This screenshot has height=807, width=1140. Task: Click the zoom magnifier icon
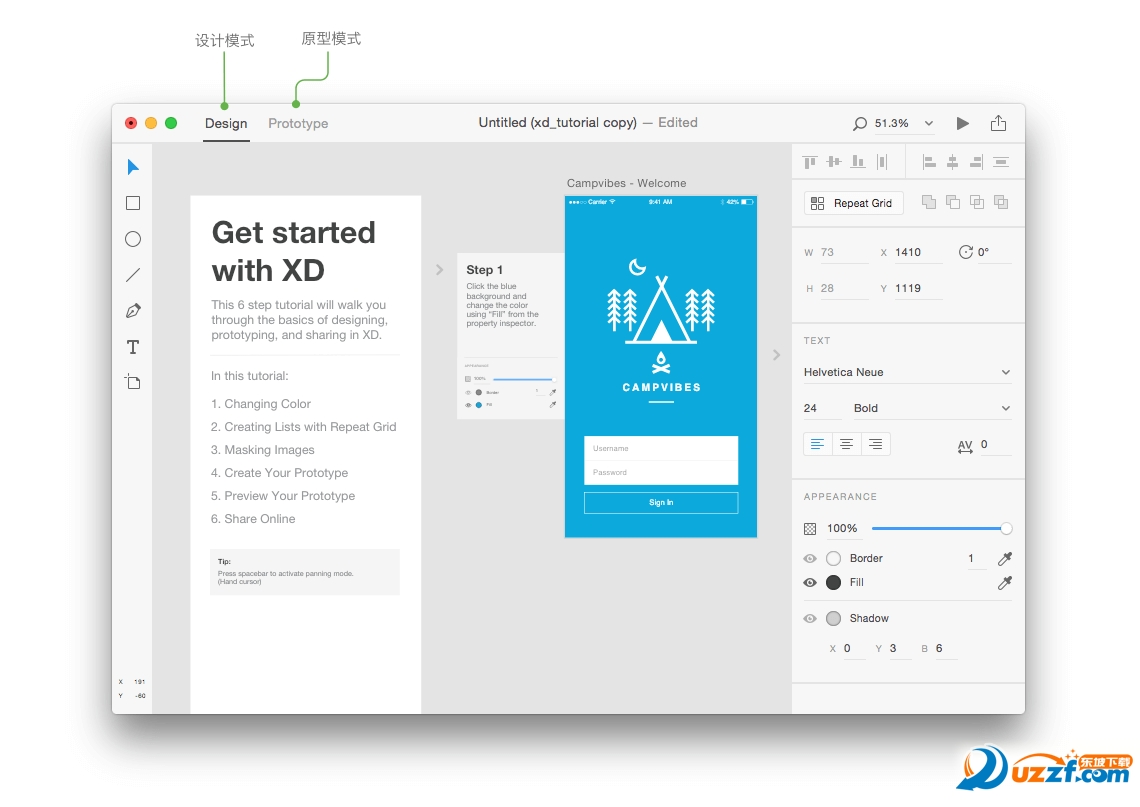click(859, 124)
